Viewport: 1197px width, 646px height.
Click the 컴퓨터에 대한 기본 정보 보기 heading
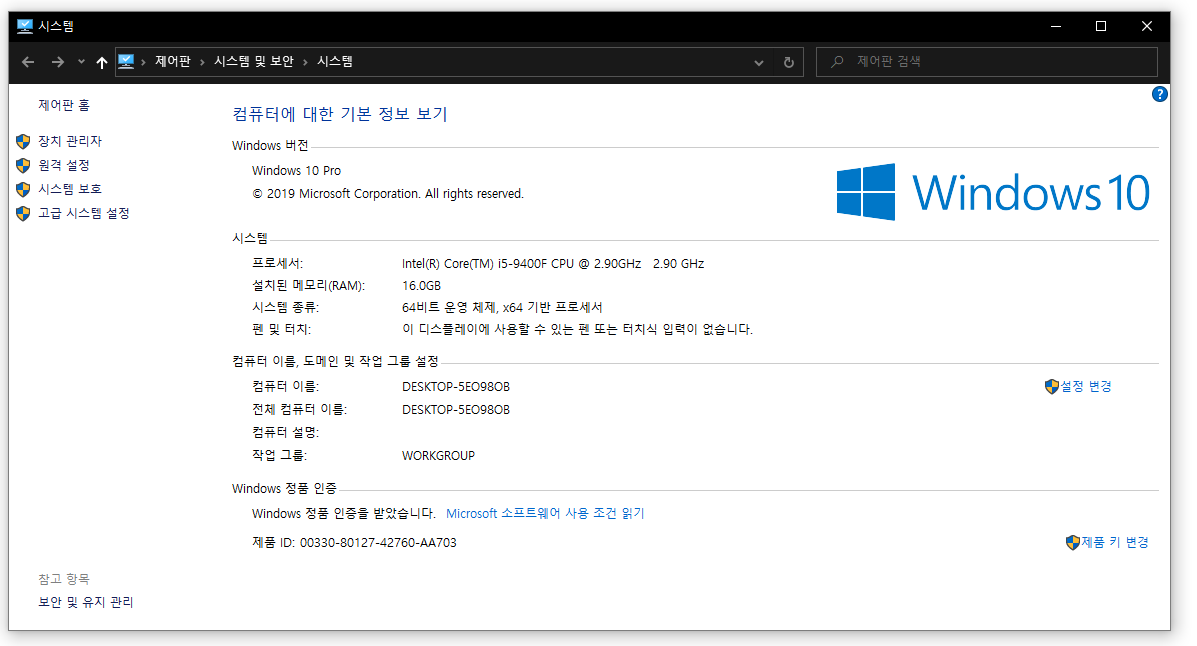pos(340,114)
